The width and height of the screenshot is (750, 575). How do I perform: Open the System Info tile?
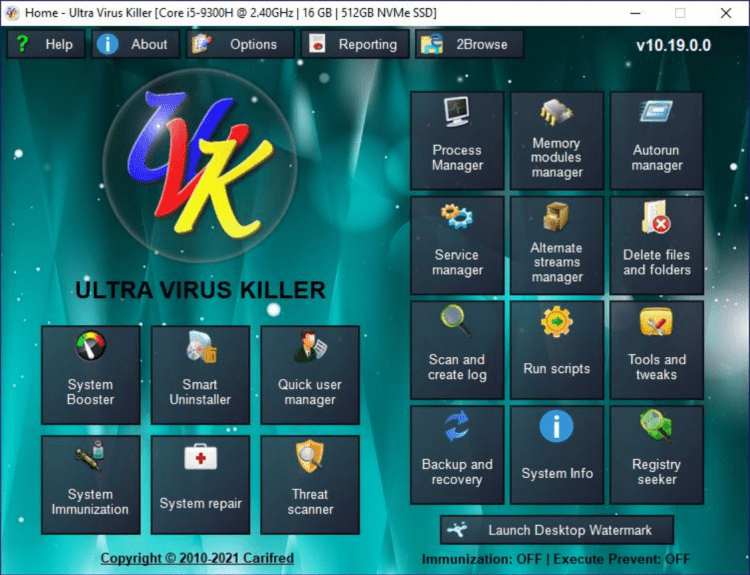click(x=557, y=455)
